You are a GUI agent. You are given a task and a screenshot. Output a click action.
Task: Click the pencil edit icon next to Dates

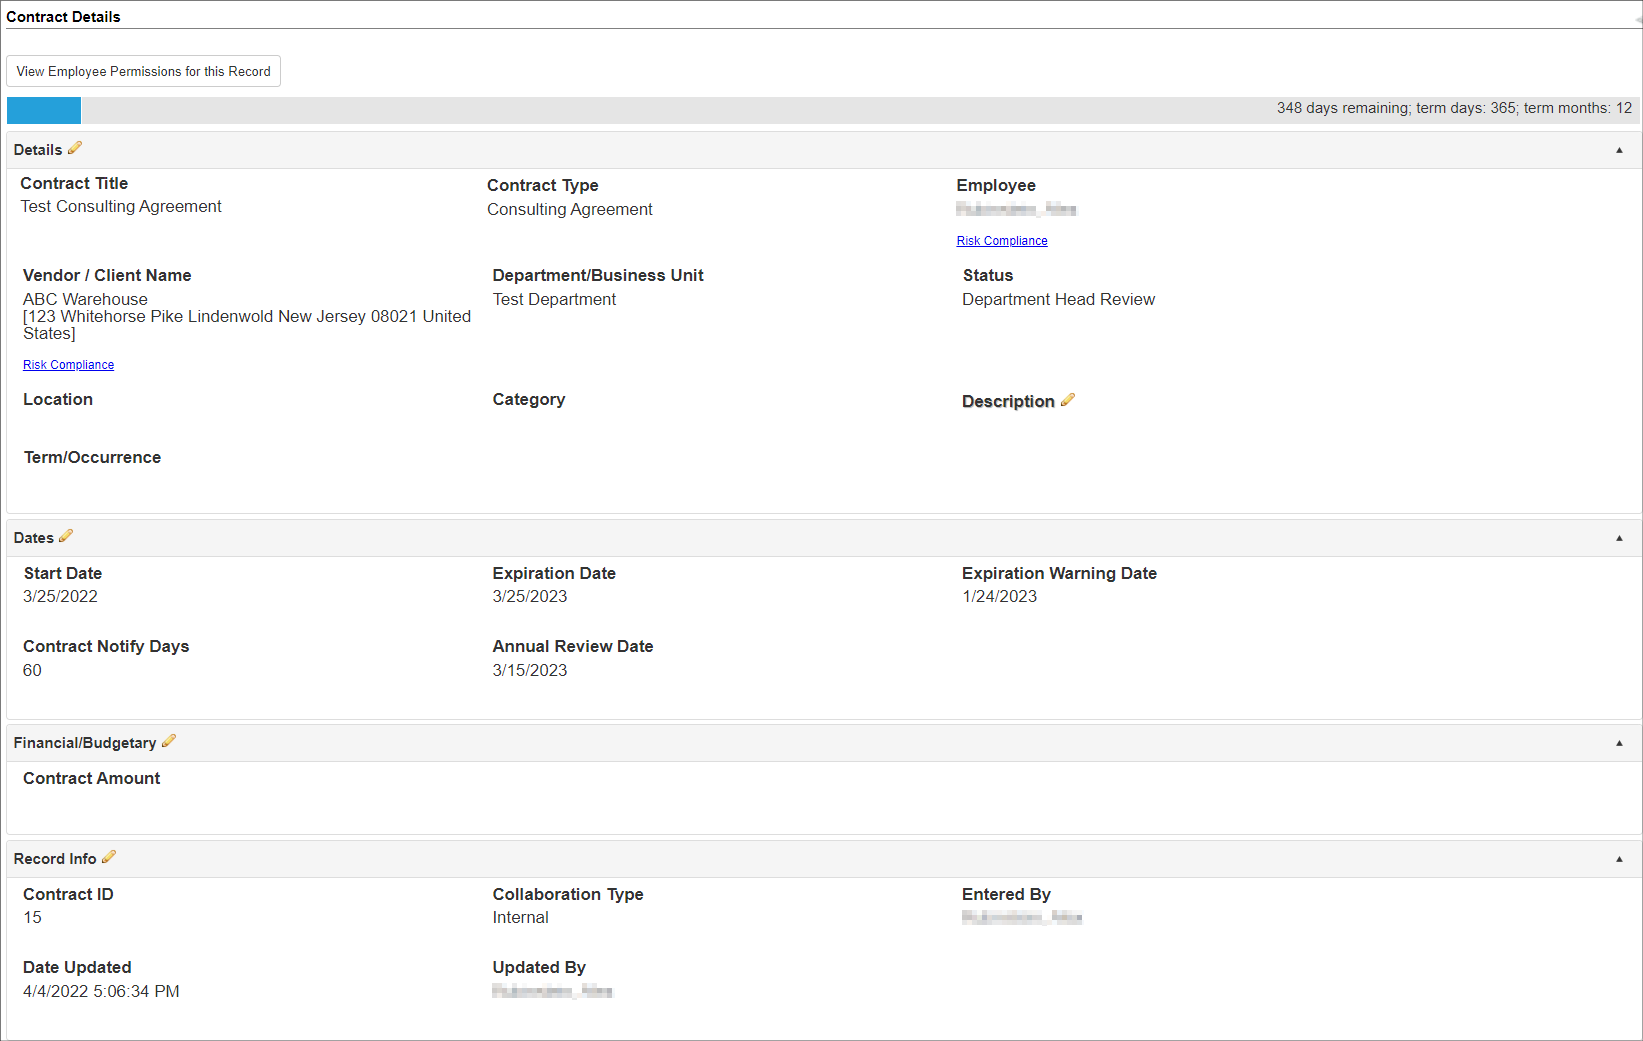point(66,536)
